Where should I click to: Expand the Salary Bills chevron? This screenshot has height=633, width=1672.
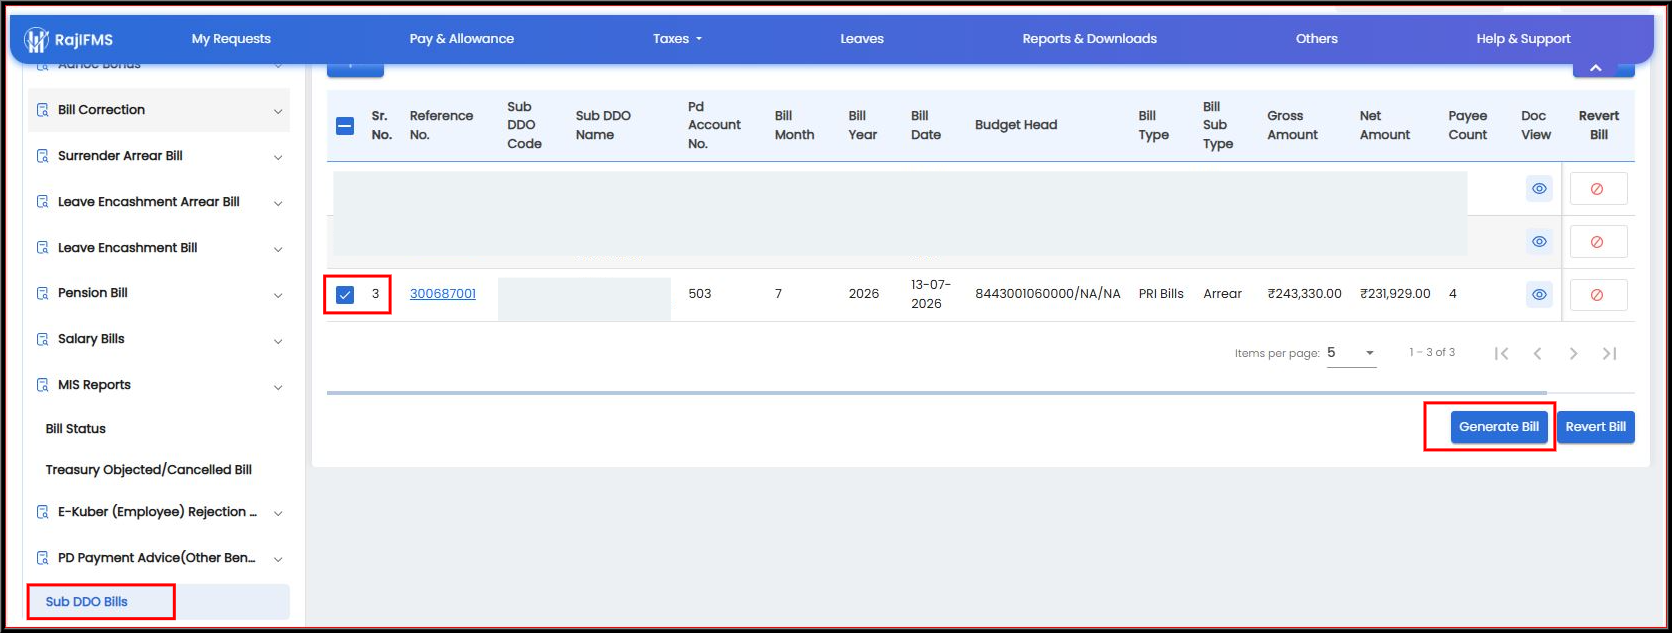[278, 341]
